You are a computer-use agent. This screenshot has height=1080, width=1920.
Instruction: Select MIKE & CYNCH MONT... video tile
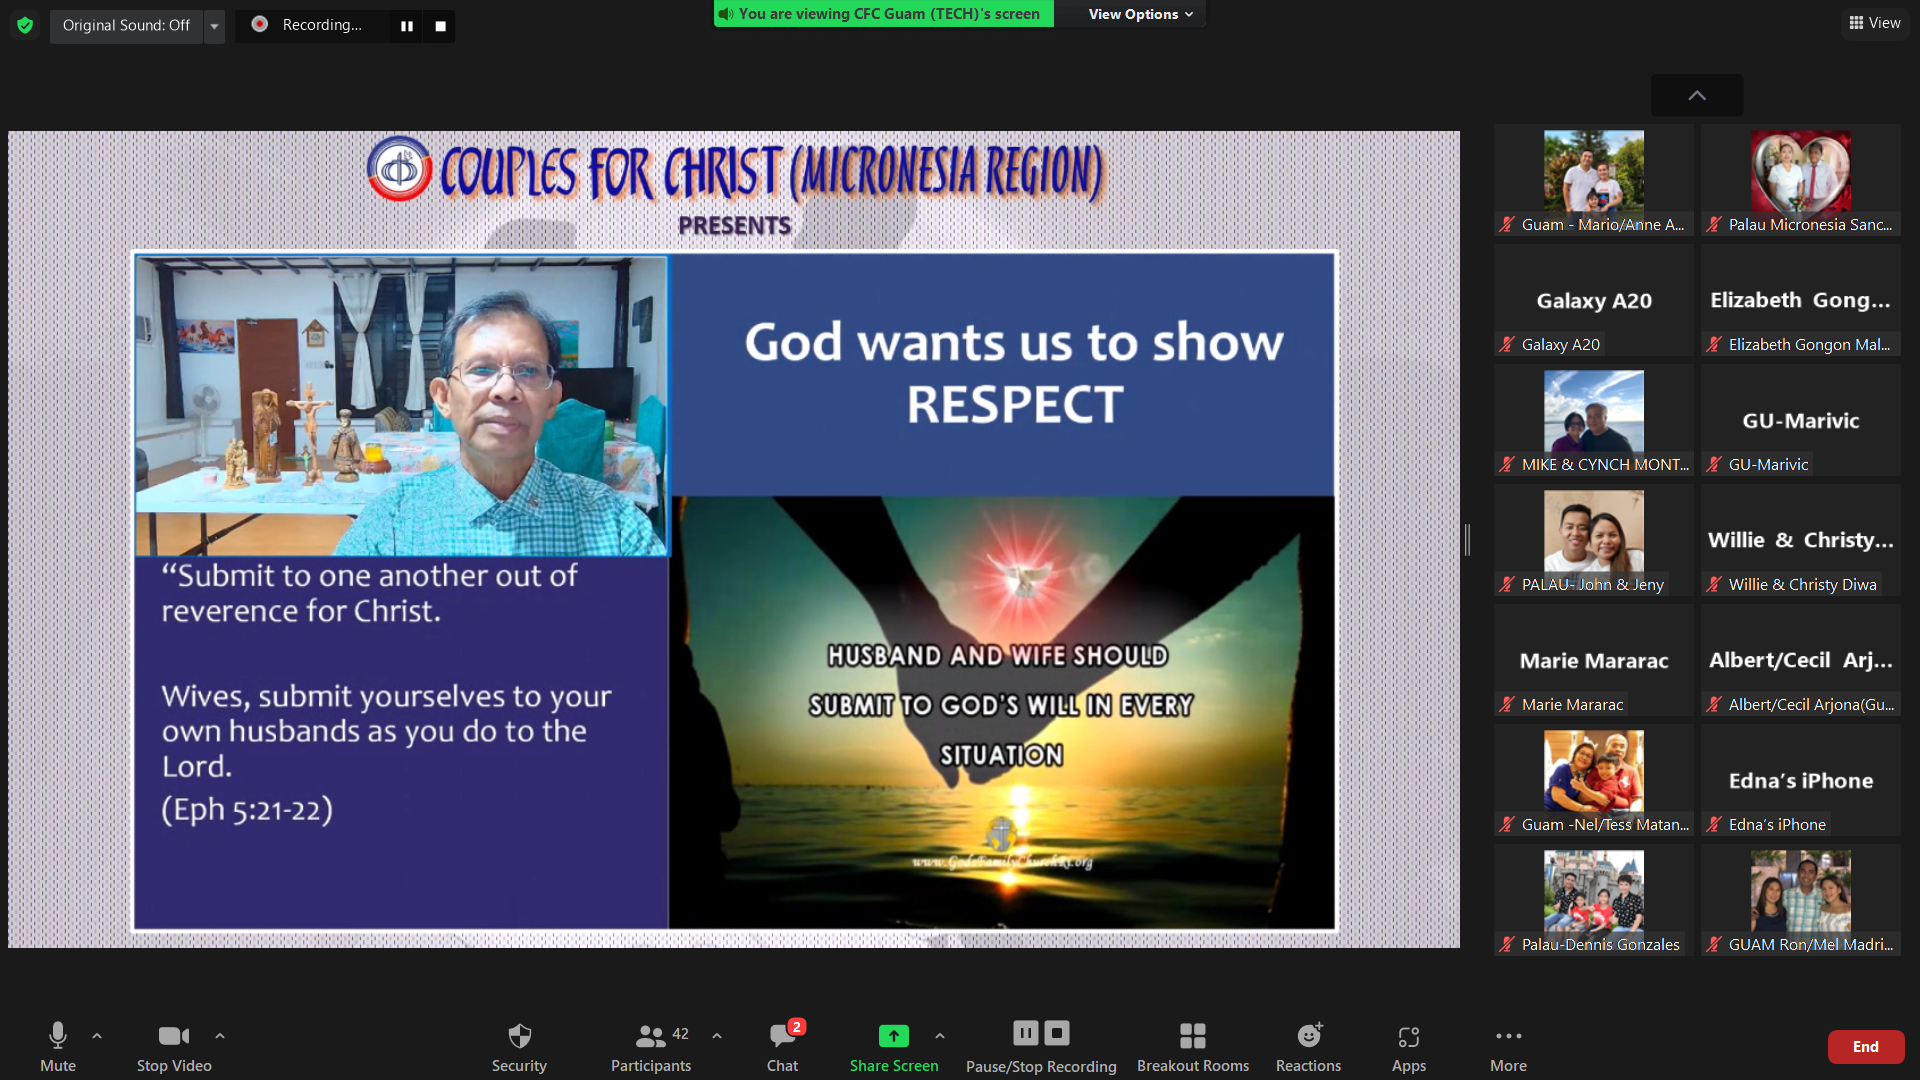click(x=1594, y=420)
